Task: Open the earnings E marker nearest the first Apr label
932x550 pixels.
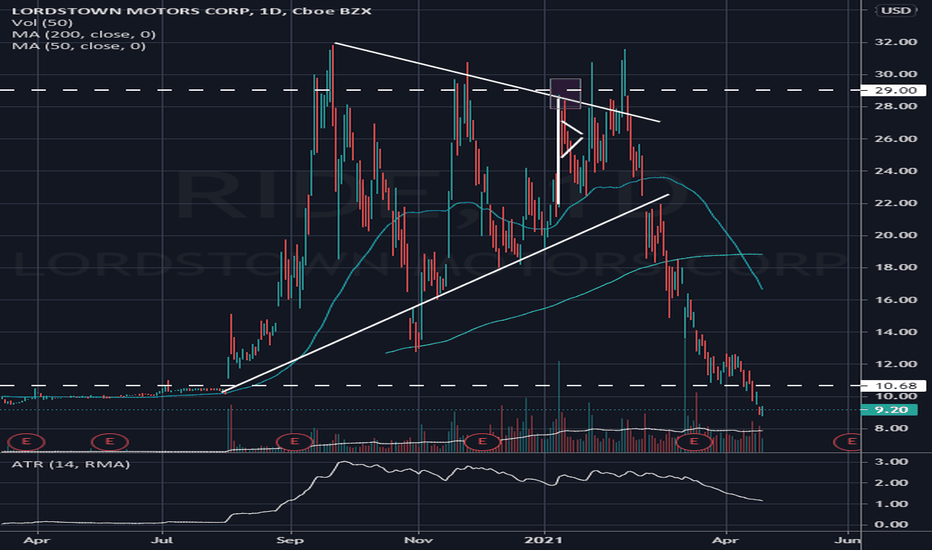Action: pyautogui.click(x=26, y=441)
